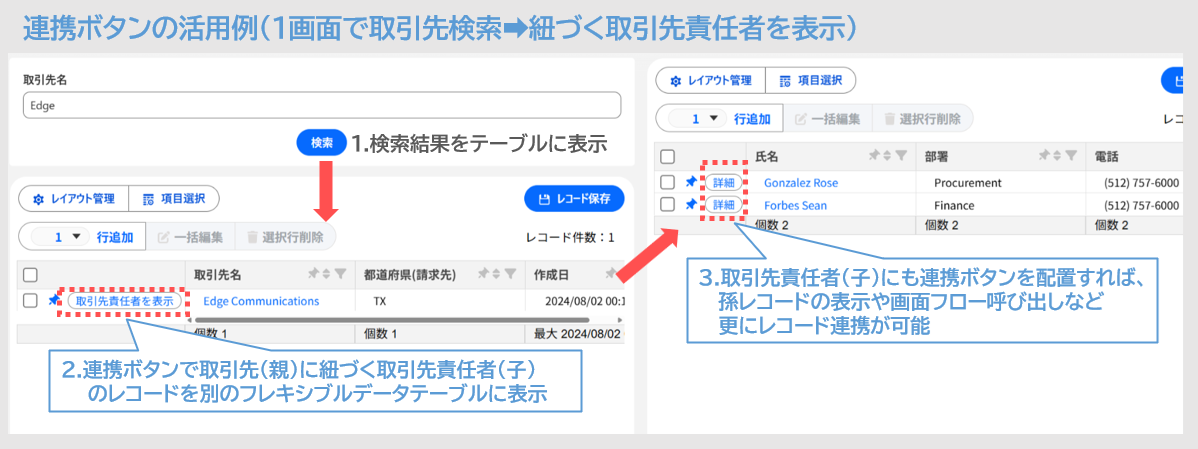Click the blue 検索 button
The height and width of the screenshot is (449, 1198).
click(322, 143)
